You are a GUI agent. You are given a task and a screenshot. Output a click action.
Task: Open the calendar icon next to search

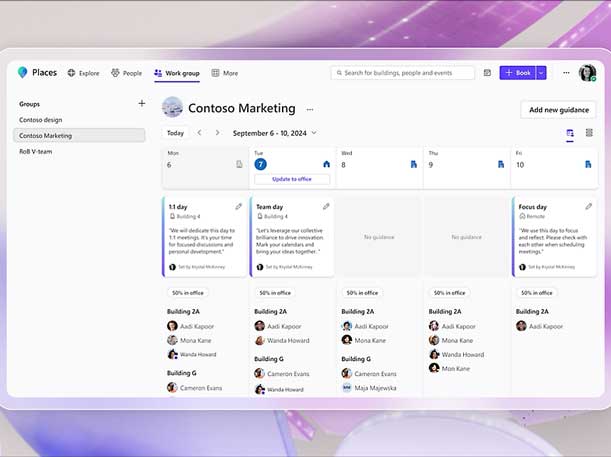(x=487, y=73)
